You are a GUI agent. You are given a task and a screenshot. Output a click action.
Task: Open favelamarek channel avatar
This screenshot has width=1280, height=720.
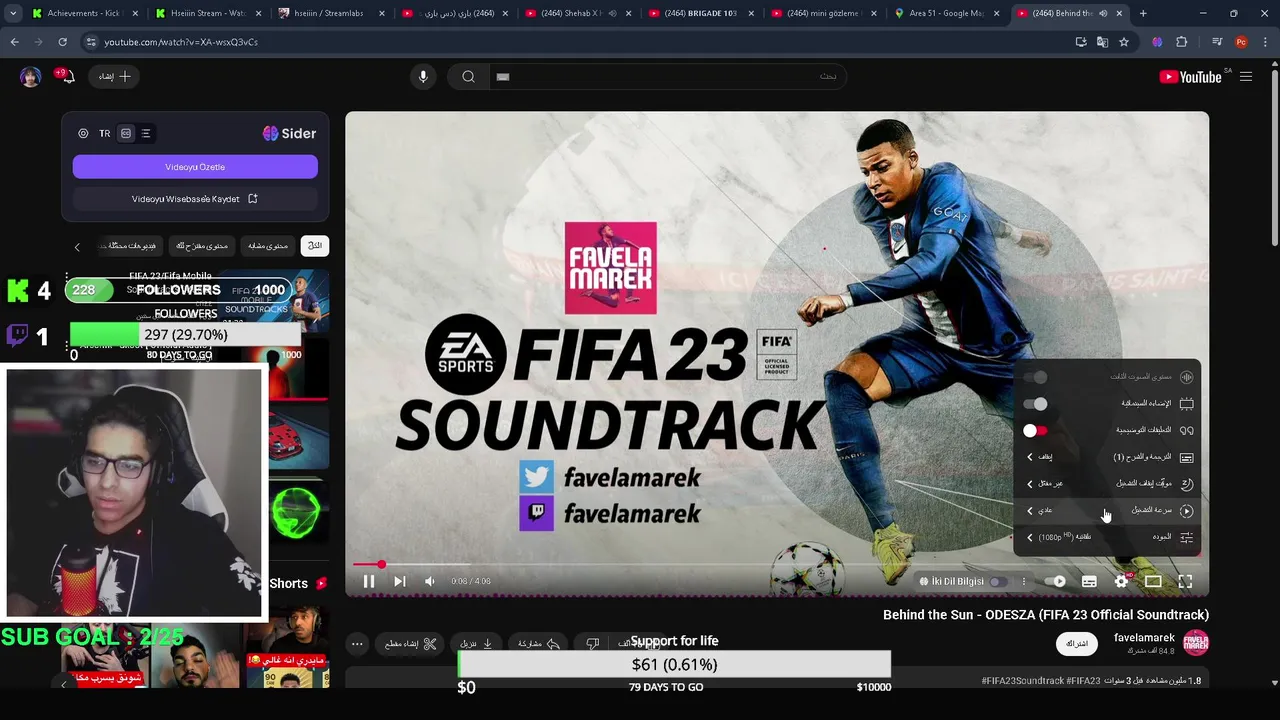1196,643
